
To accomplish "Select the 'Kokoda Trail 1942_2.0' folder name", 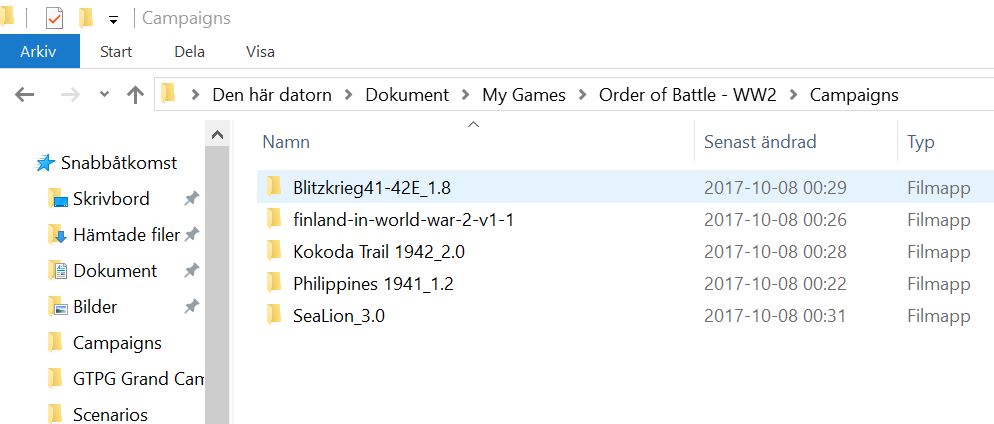I will click(379, 252).
